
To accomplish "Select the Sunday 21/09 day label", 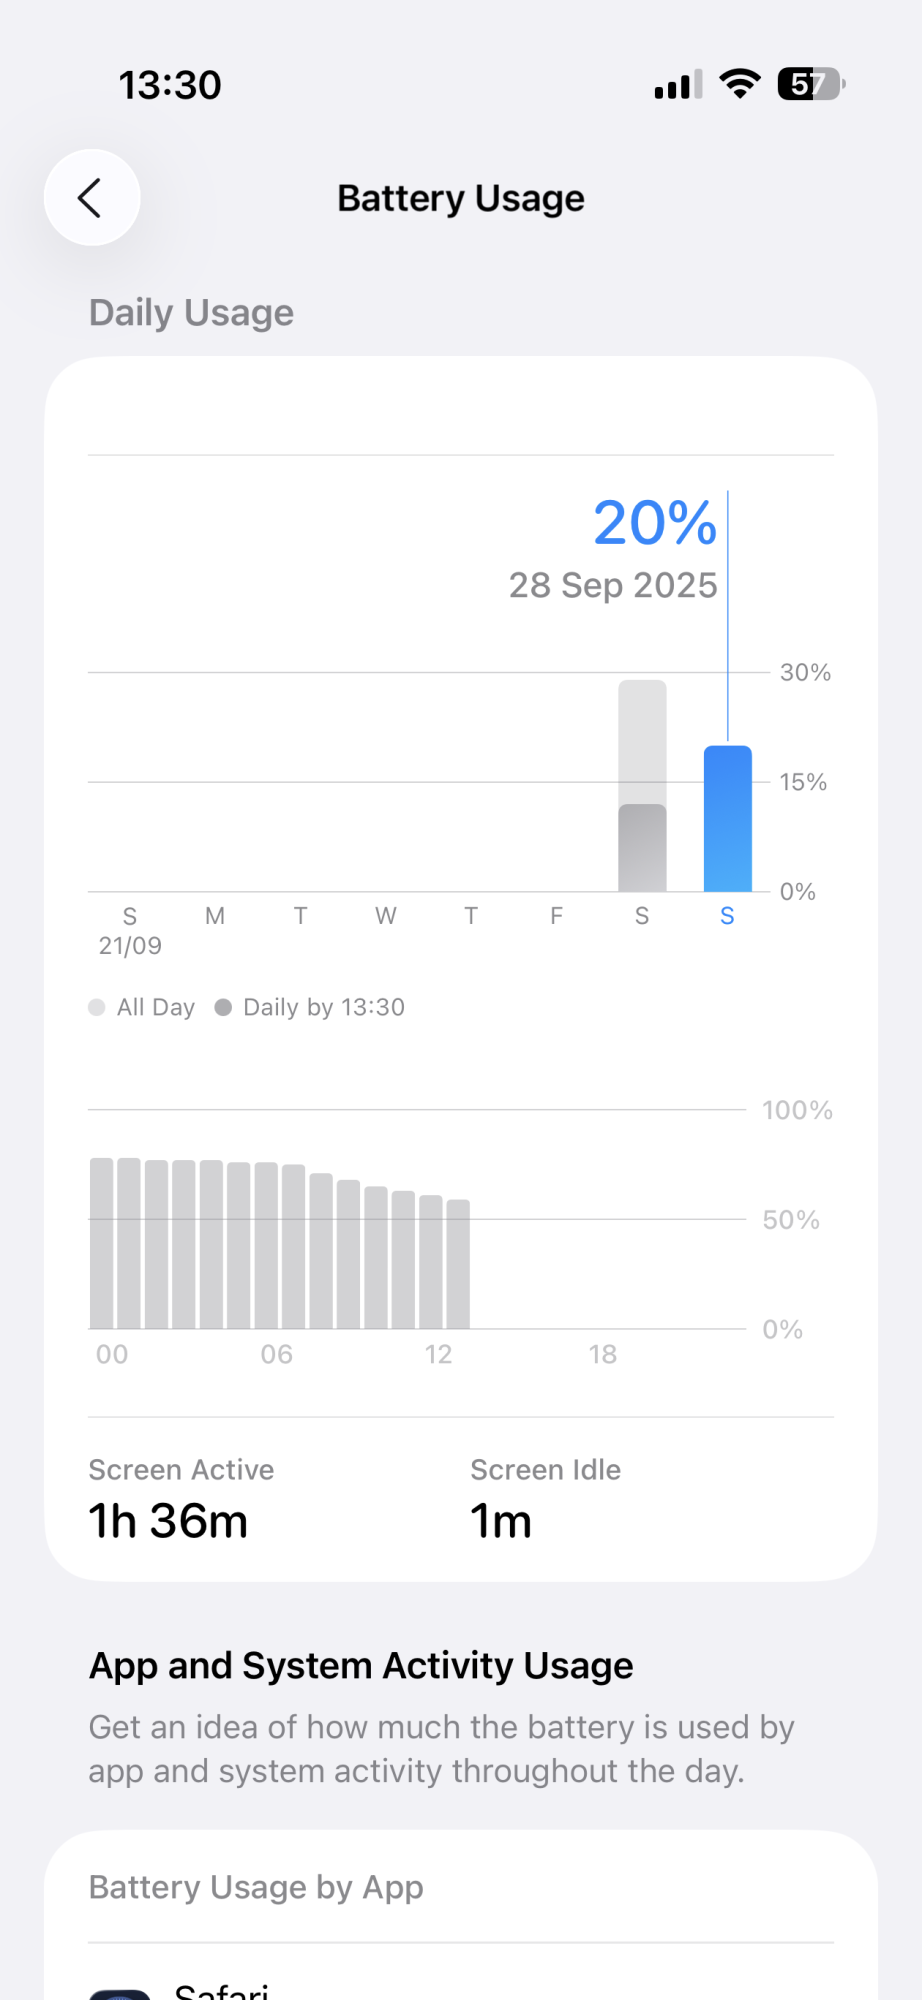I will coord(130,930).
